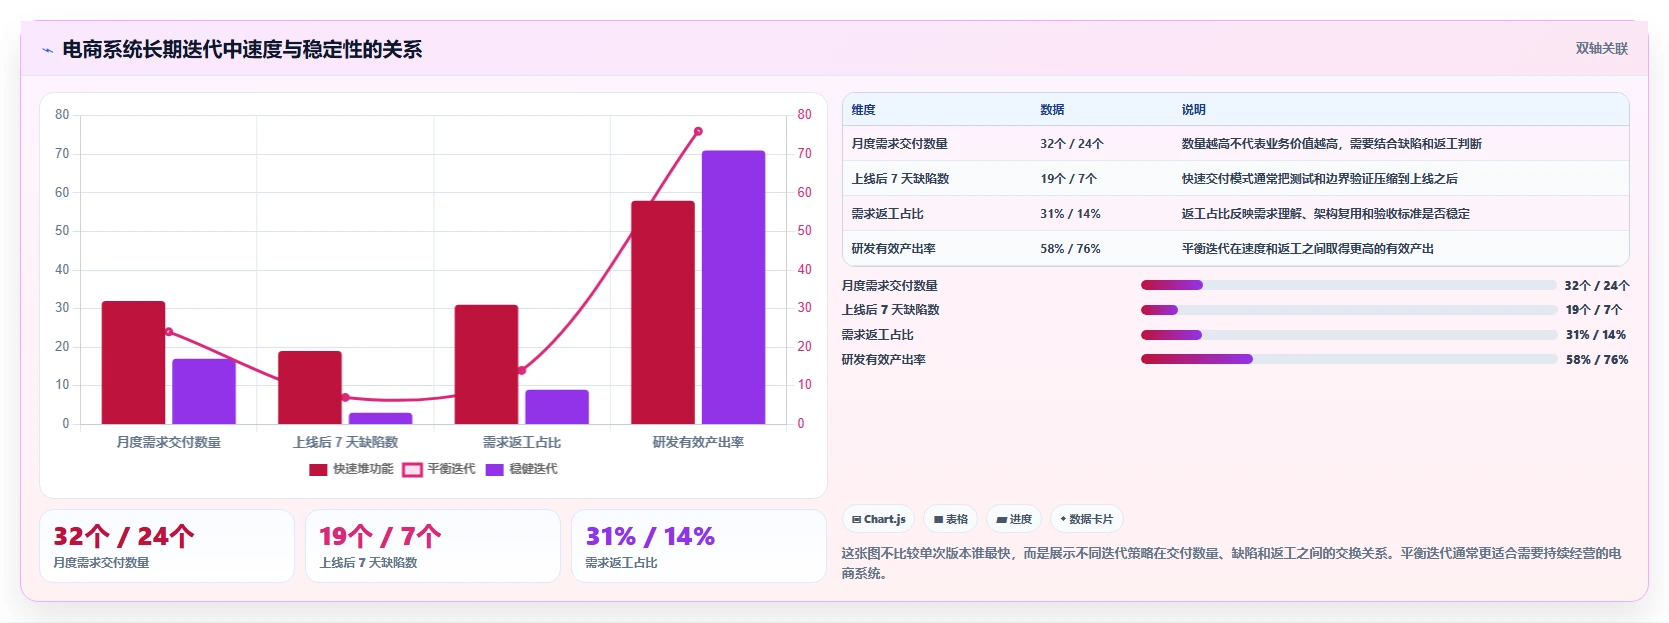This screenshot has width=1669, height=623.
Task: Click the 58% / 76% value beside progress bar
Action: tap(1597, 360)
